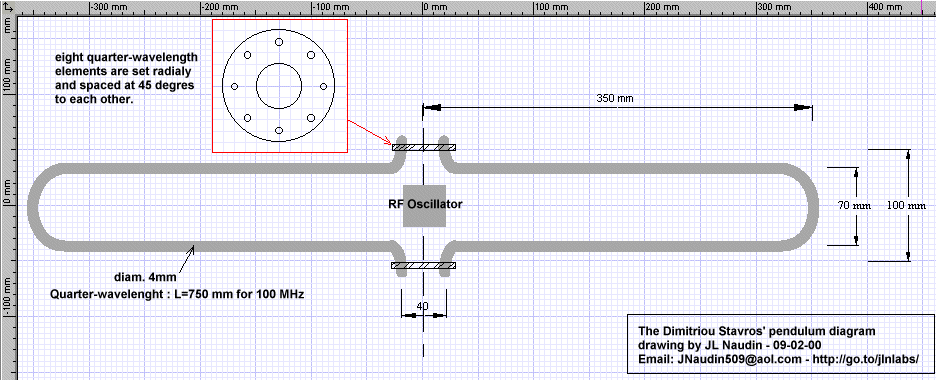936x380 pixels.
Task: Select the inner circle of the flange detail
Action: pyautogui.click(x=279, y=86)
